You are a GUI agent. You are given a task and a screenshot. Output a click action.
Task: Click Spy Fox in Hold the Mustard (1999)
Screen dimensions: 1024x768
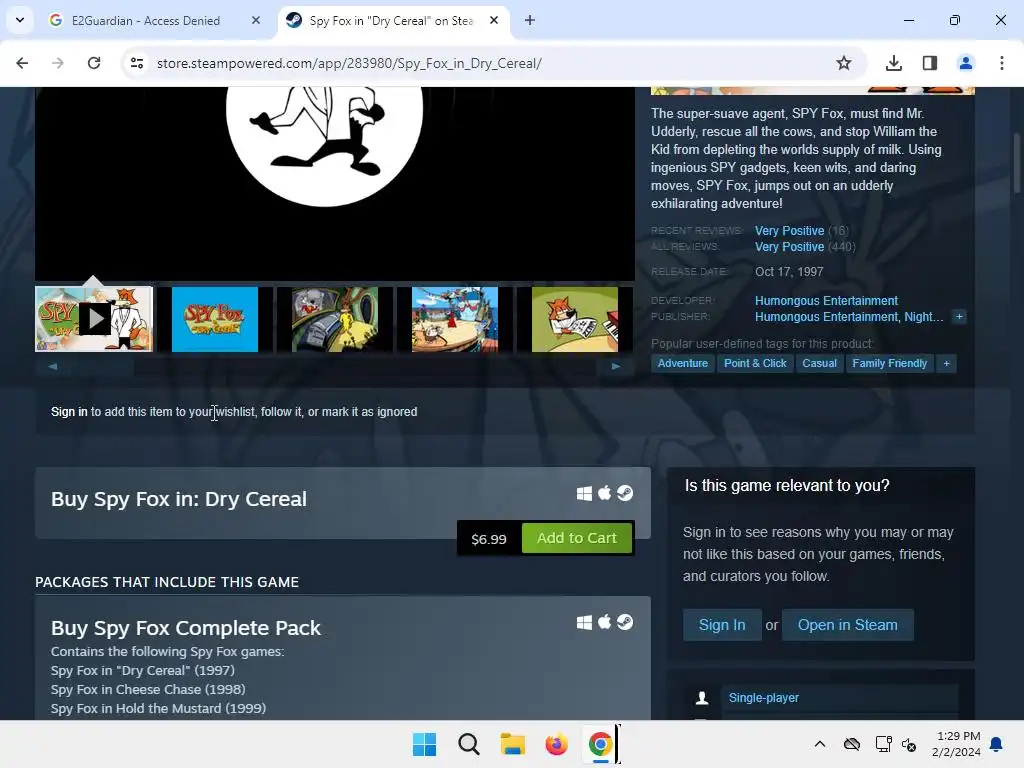[x=159, y=709]
